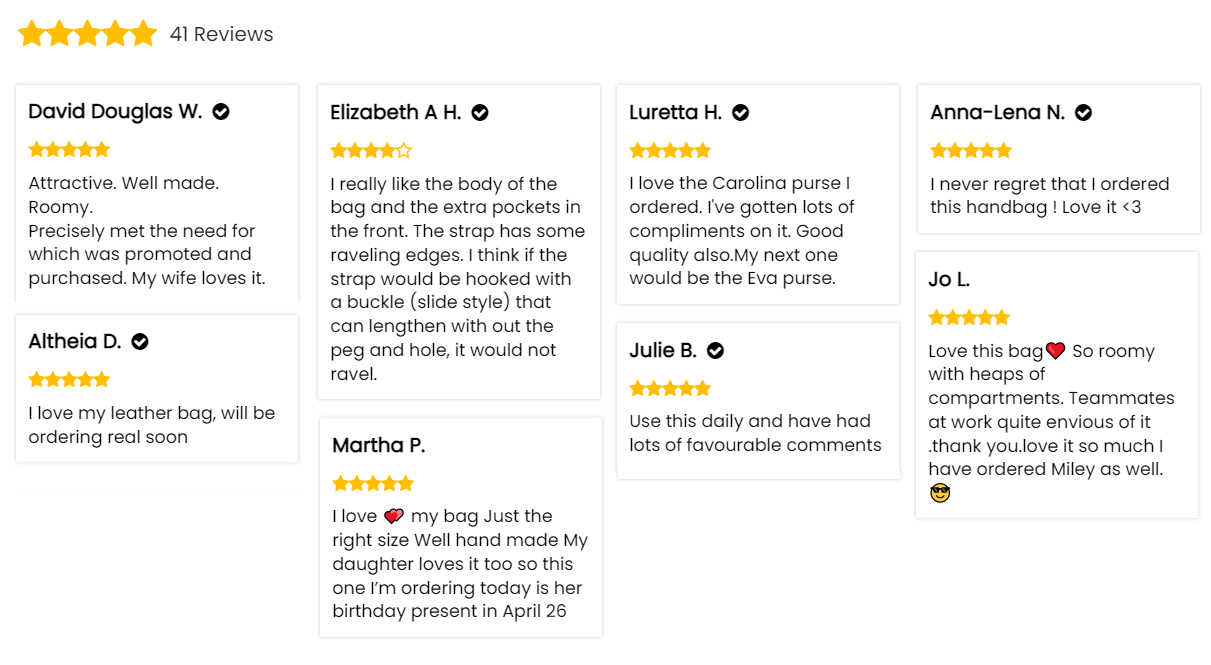Click the verified checkmark beside Anna-Lena N.
This screenshot has width=1211, height=665.
[x=1083, y=113]
